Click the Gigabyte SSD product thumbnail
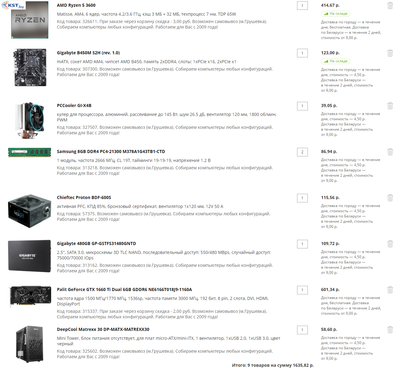Viewport: 400px width, 368px height. [30, 256]
